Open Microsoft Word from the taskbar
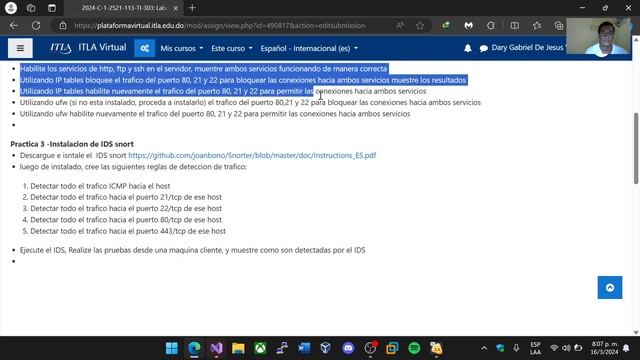 [304, 348]
